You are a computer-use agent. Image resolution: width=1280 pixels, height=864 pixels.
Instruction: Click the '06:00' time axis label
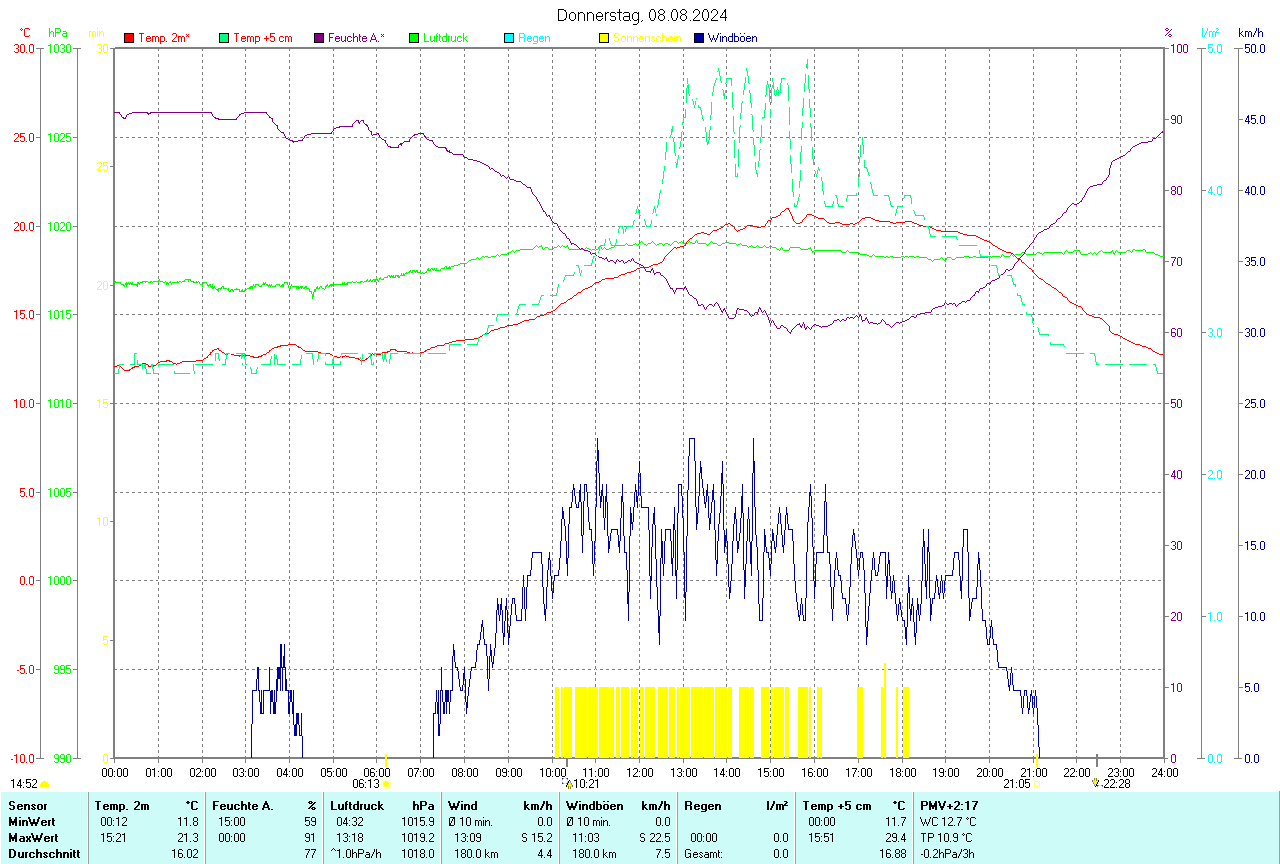click(x=377, y=772)
